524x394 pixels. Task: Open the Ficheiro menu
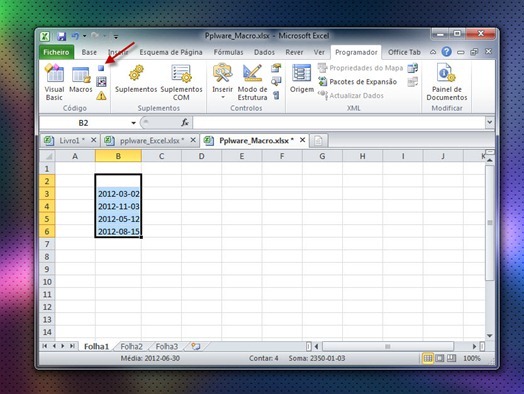pos(56,52)
